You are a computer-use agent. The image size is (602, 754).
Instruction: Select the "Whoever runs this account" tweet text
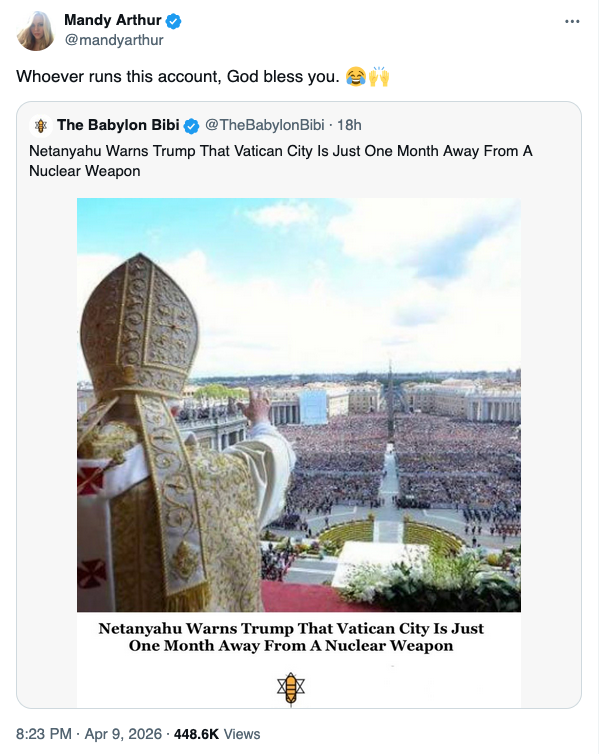click(x=178, y=77)
